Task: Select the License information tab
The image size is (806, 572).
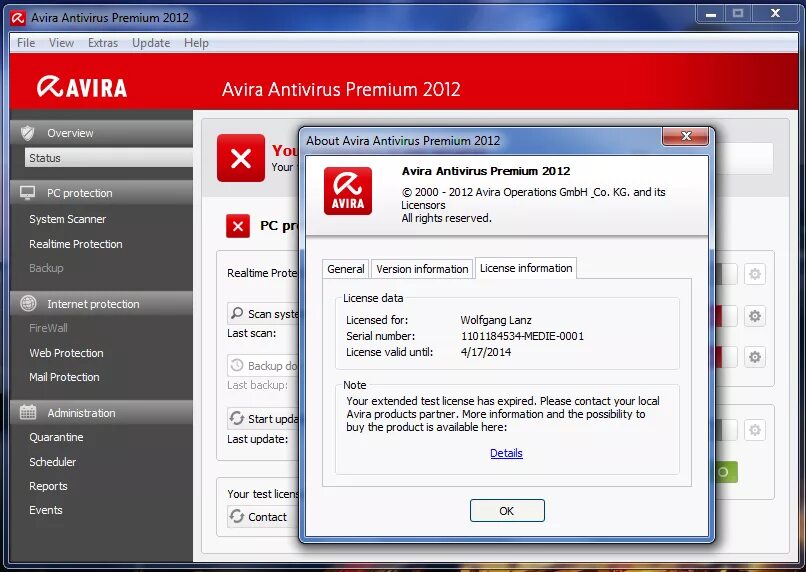Action: (x=526, y=268)
